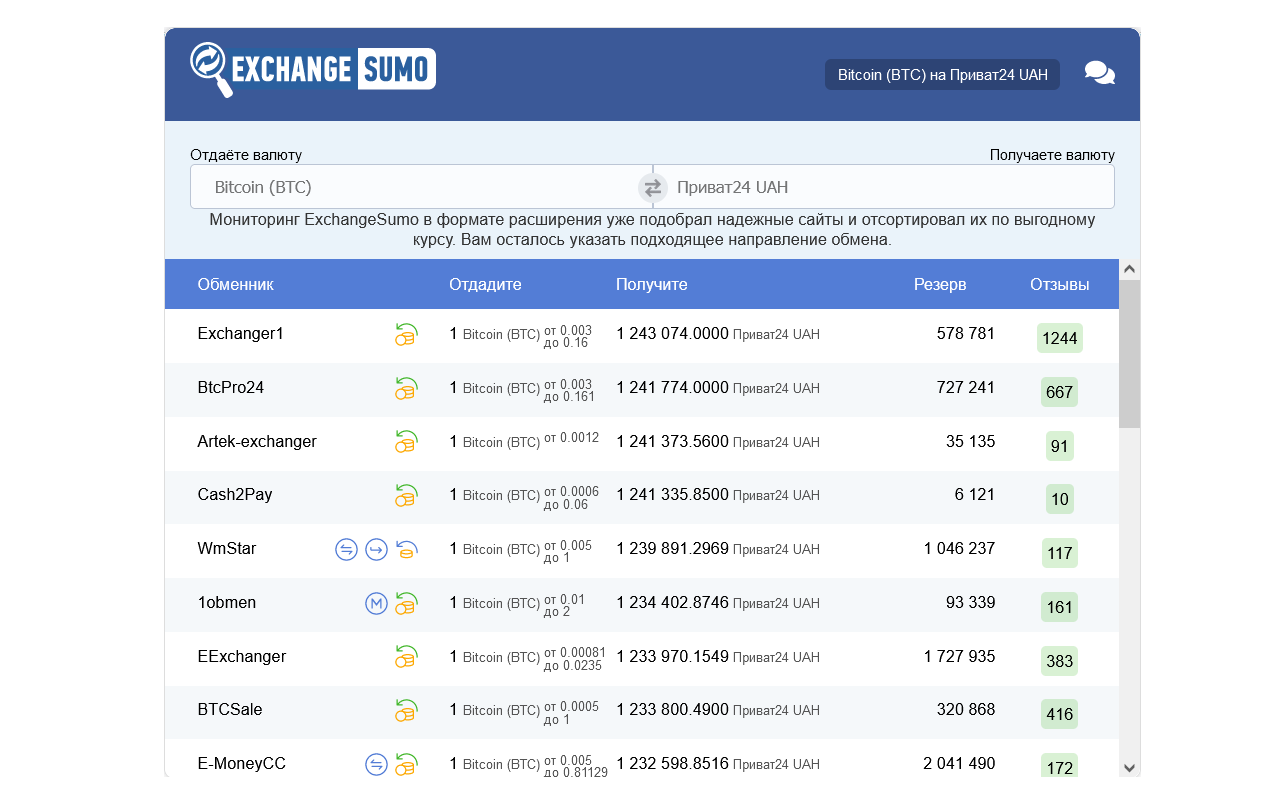Click the rate 1 239 891.2969
Screen dimensions: 1280x800
672,549
